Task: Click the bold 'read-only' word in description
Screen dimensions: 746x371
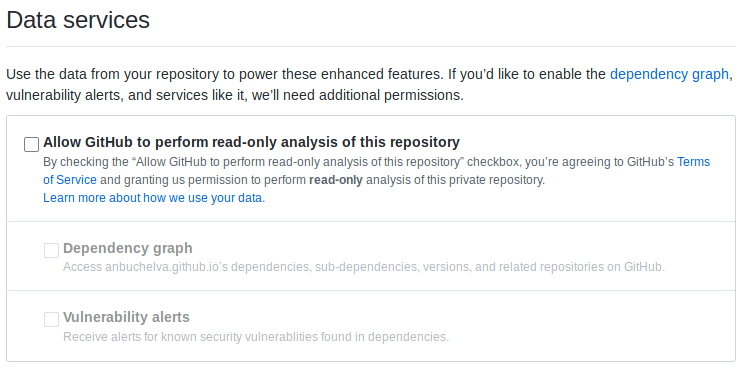Action: (x=335, y=180)
